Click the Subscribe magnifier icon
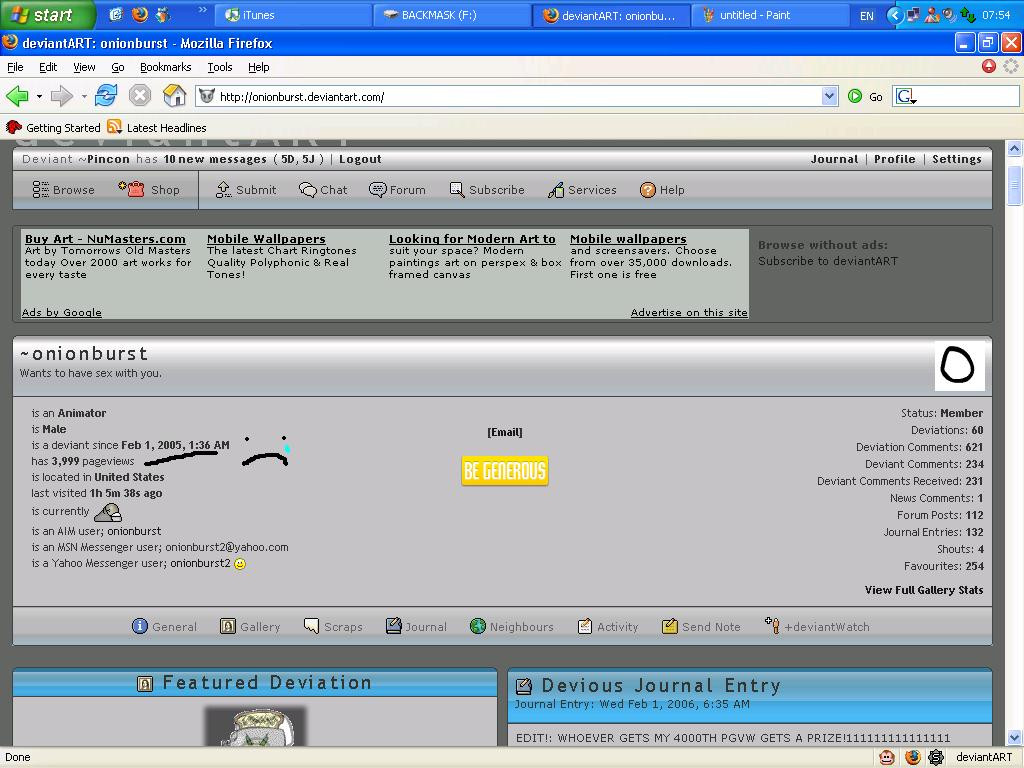Viewport: 1024px width, 768px height. click(x=456, y=189)
